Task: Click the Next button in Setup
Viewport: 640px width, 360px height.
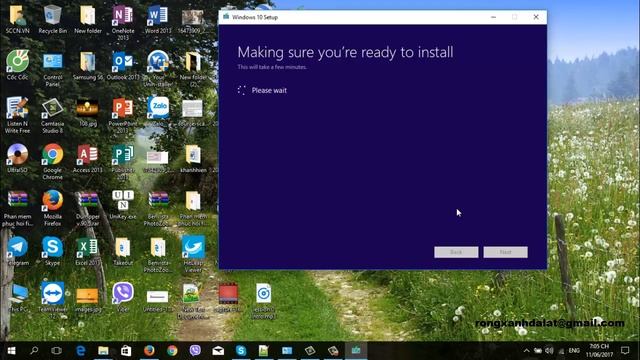Action: [505, 252]
